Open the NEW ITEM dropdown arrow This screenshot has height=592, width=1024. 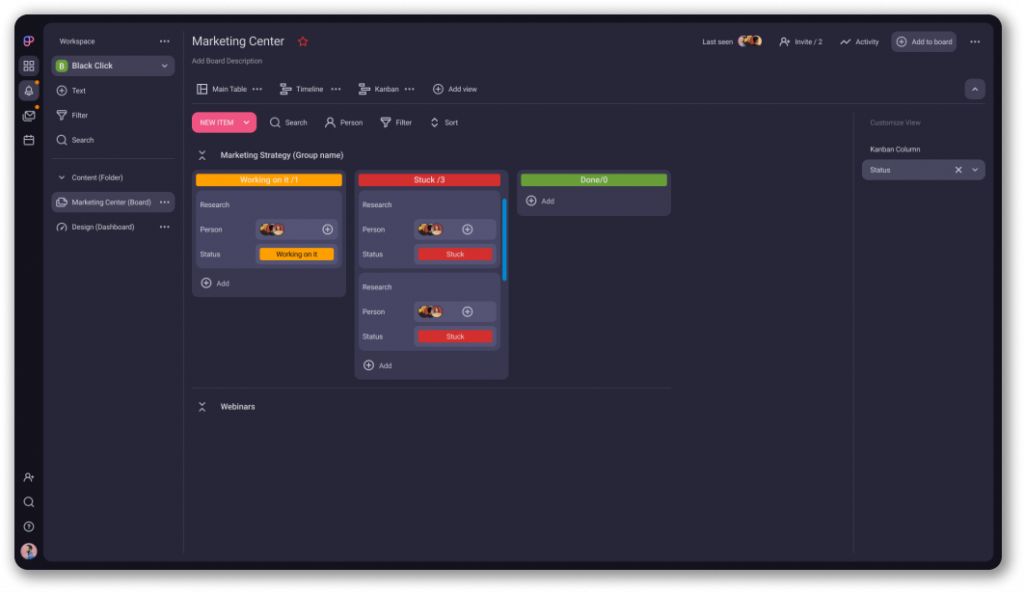[246, 122]
